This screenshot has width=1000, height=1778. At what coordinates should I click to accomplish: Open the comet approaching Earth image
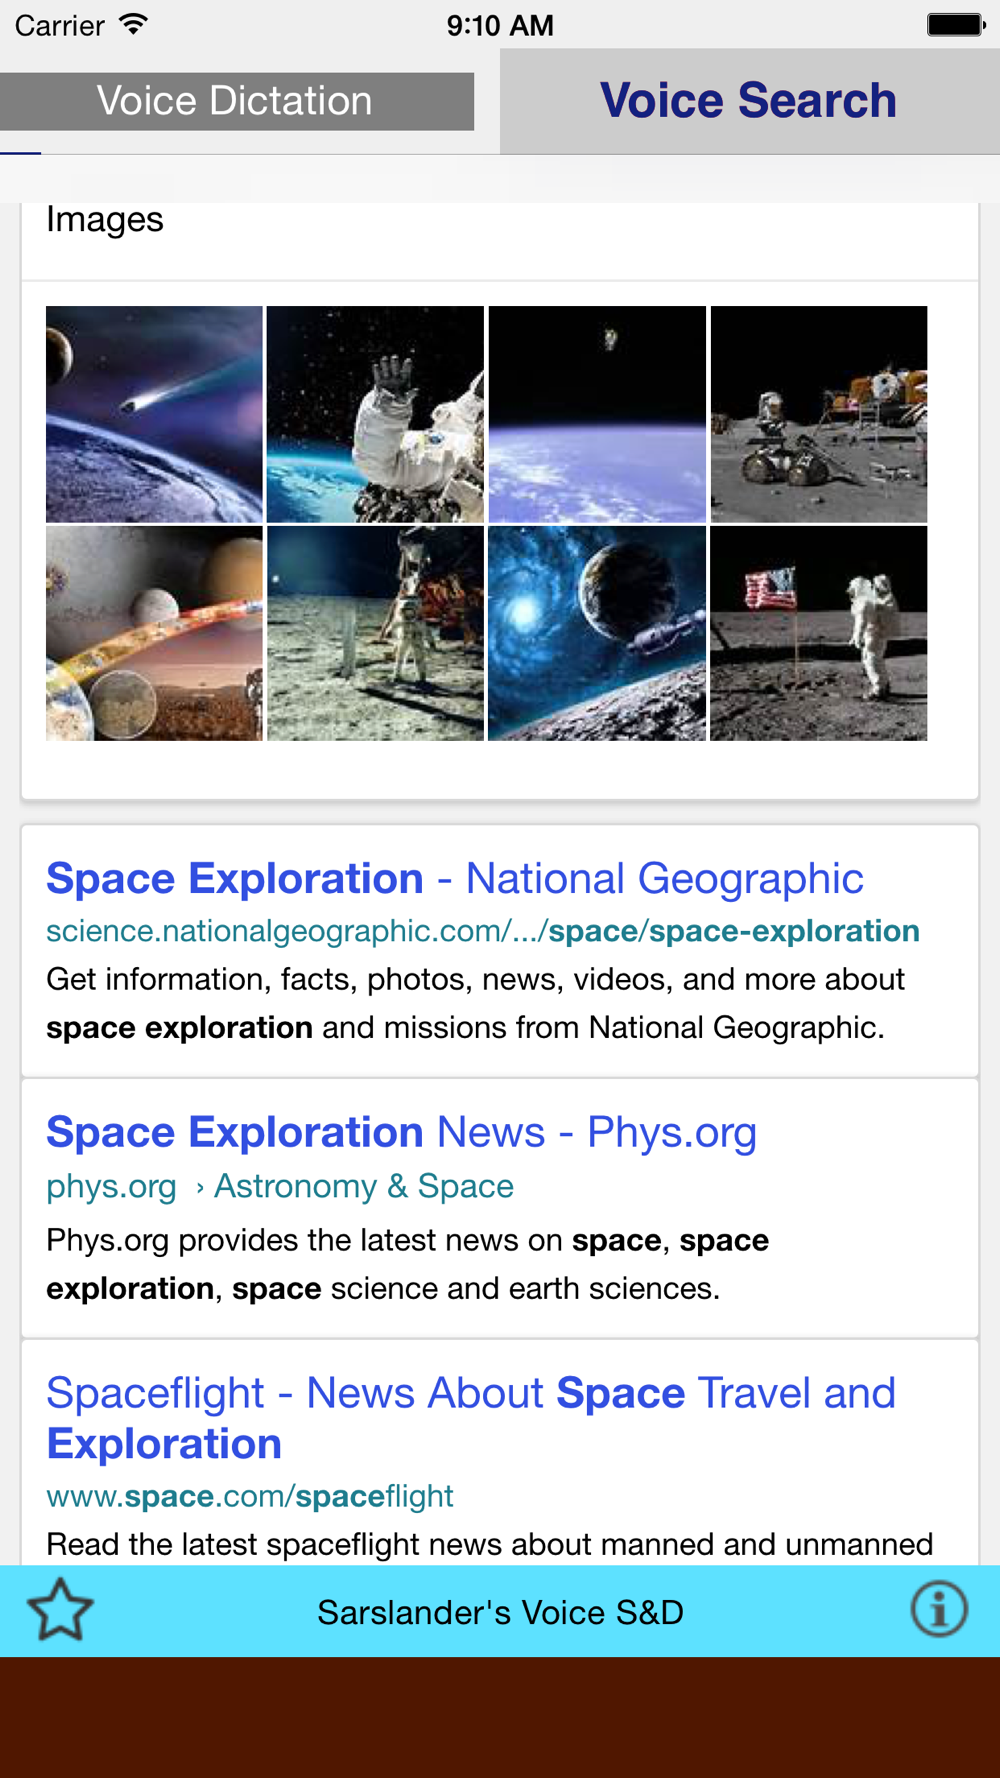click(x=154, y=414)
